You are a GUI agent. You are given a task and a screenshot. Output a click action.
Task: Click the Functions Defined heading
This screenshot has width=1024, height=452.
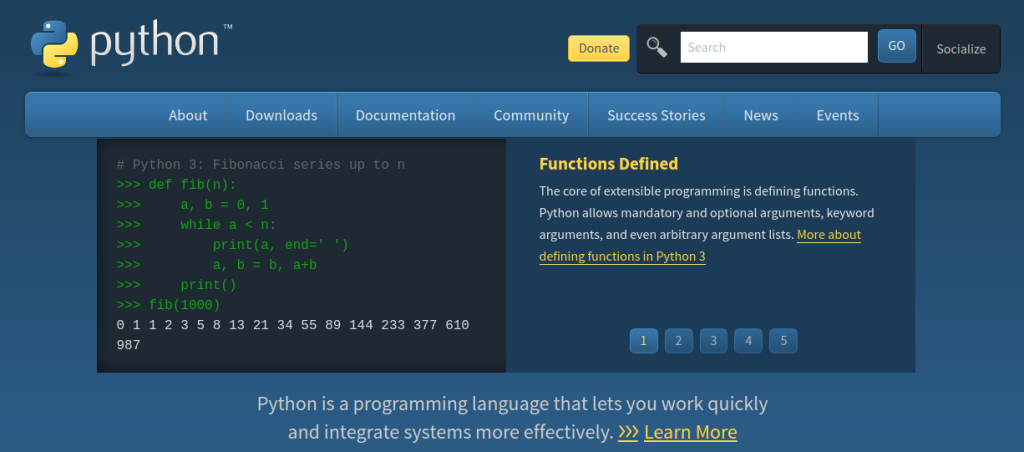click(609, 163)
